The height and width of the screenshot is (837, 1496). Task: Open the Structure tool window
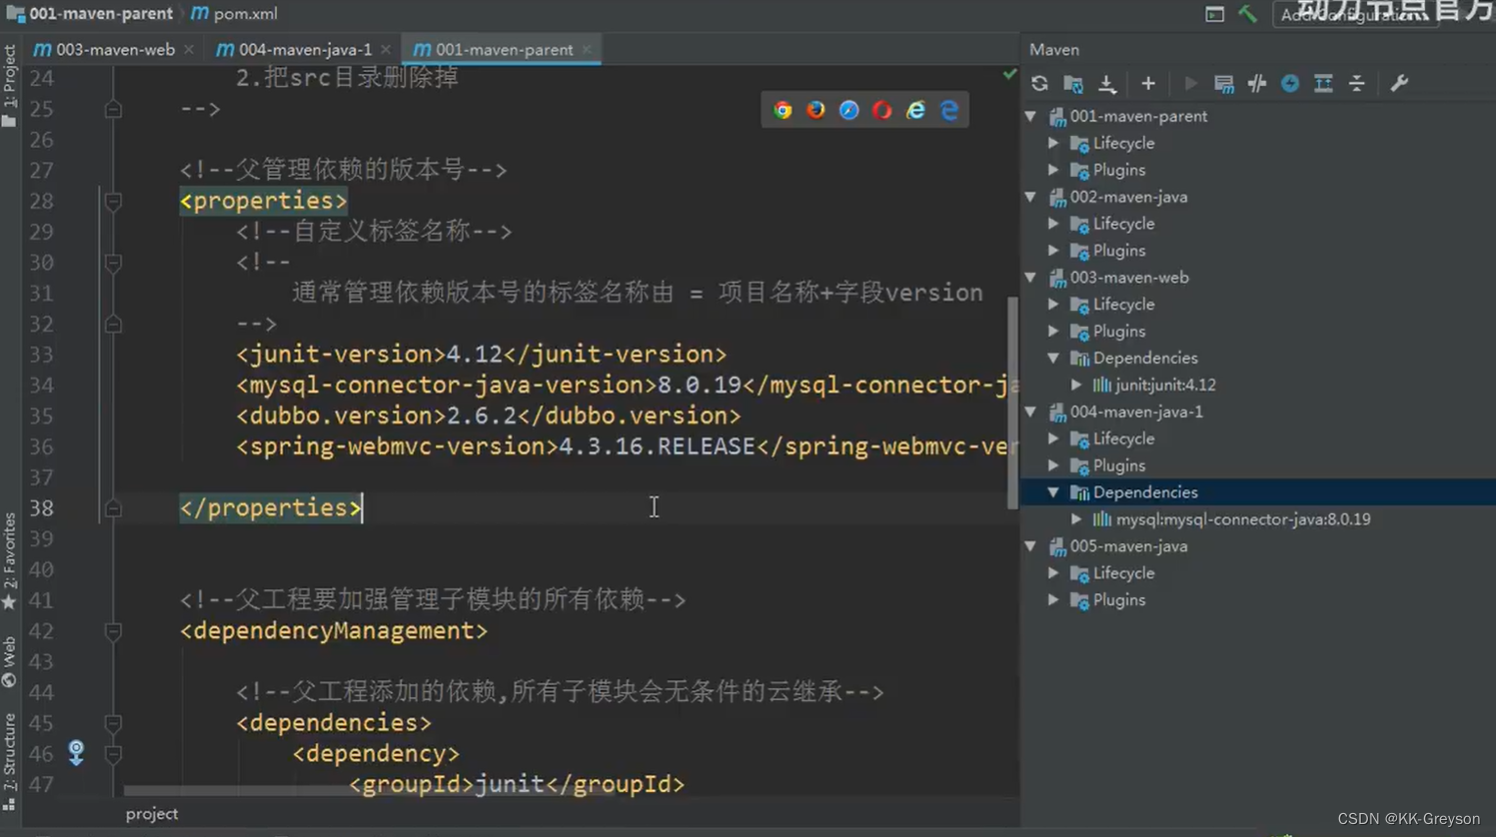tap(9, 760)
